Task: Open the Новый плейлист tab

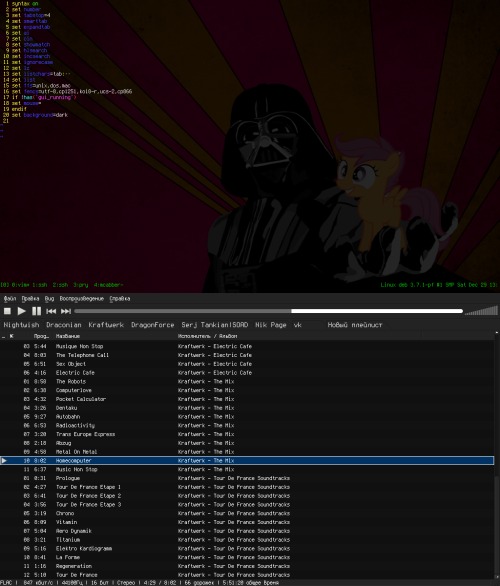Action: pyautogui.click(x=355, y=325)
